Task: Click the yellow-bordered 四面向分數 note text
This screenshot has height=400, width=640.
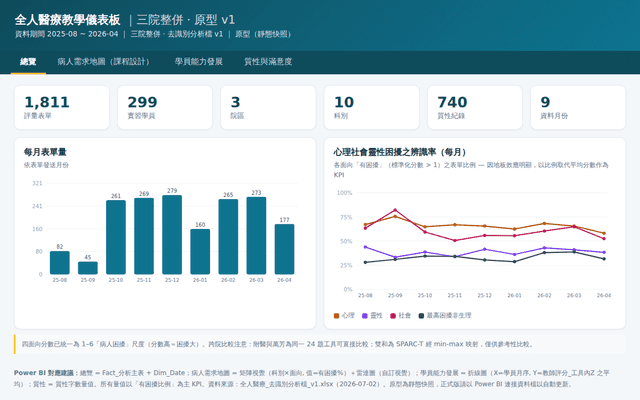Action: 278,344
